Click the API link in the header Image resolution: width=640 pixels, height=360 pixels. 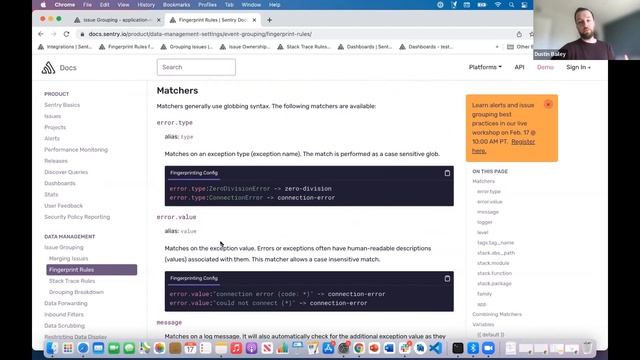coord(519,67)
